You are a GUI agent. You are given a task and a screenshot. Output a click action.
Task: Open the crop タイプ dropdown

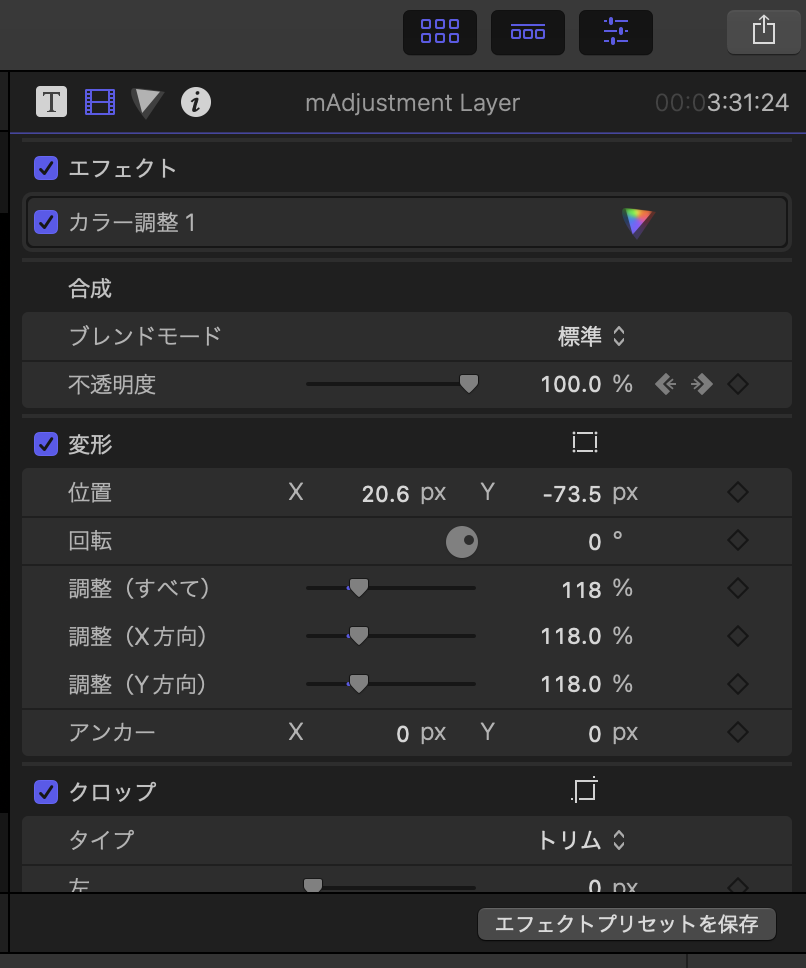(582, 840)
